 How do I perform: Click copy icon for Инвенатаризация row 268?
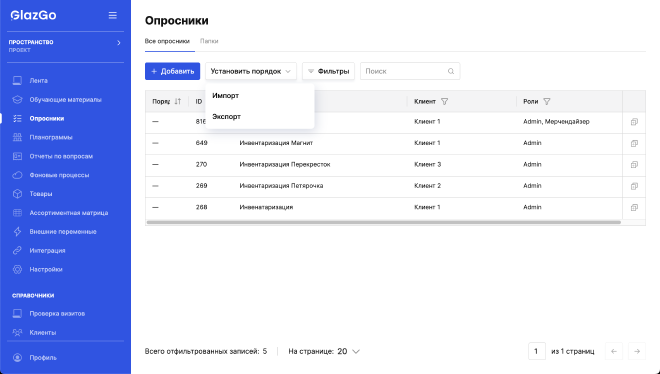(634, 208)
